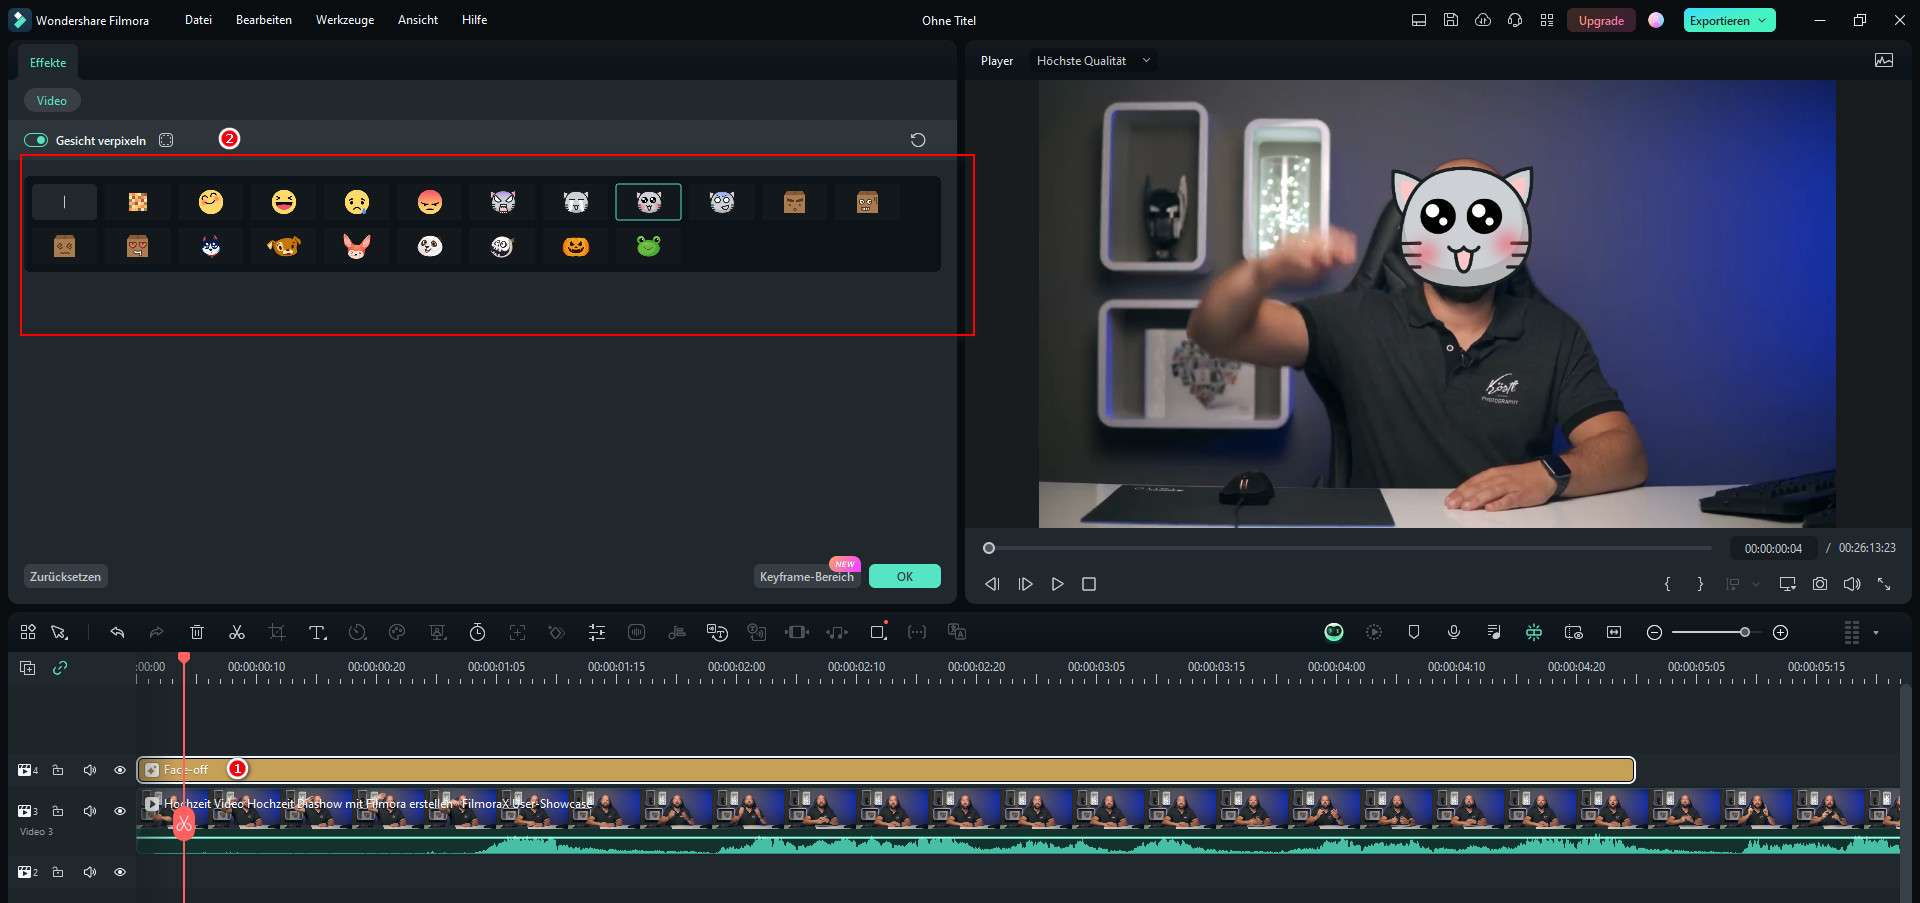Open the audio adjust sliders tool
The height and width of the screenshot is (903, 1920).
point(597,632)
